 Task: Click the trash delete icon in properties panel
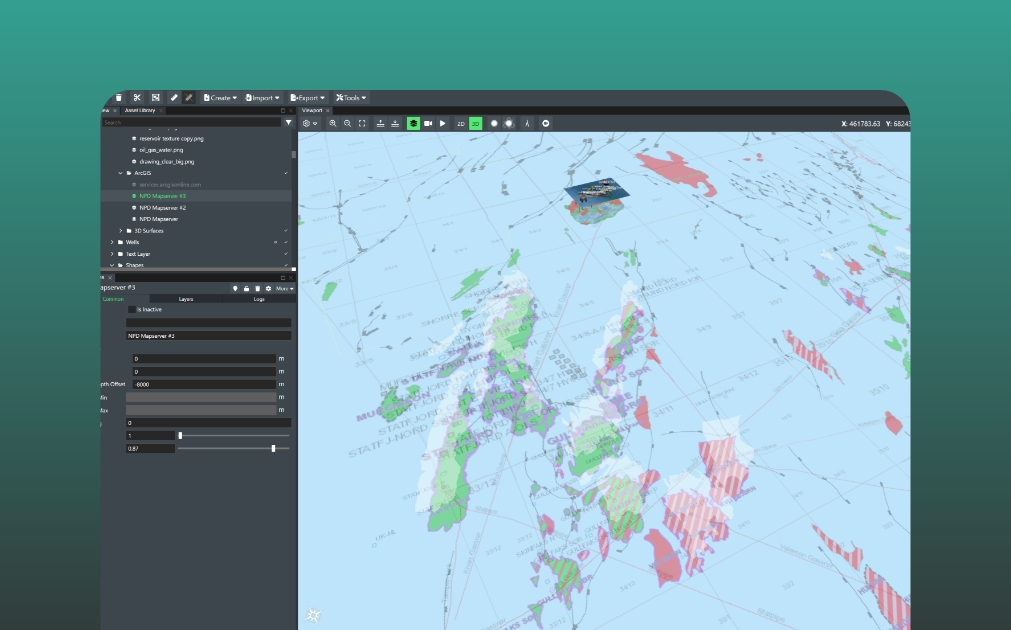[257, 288]
